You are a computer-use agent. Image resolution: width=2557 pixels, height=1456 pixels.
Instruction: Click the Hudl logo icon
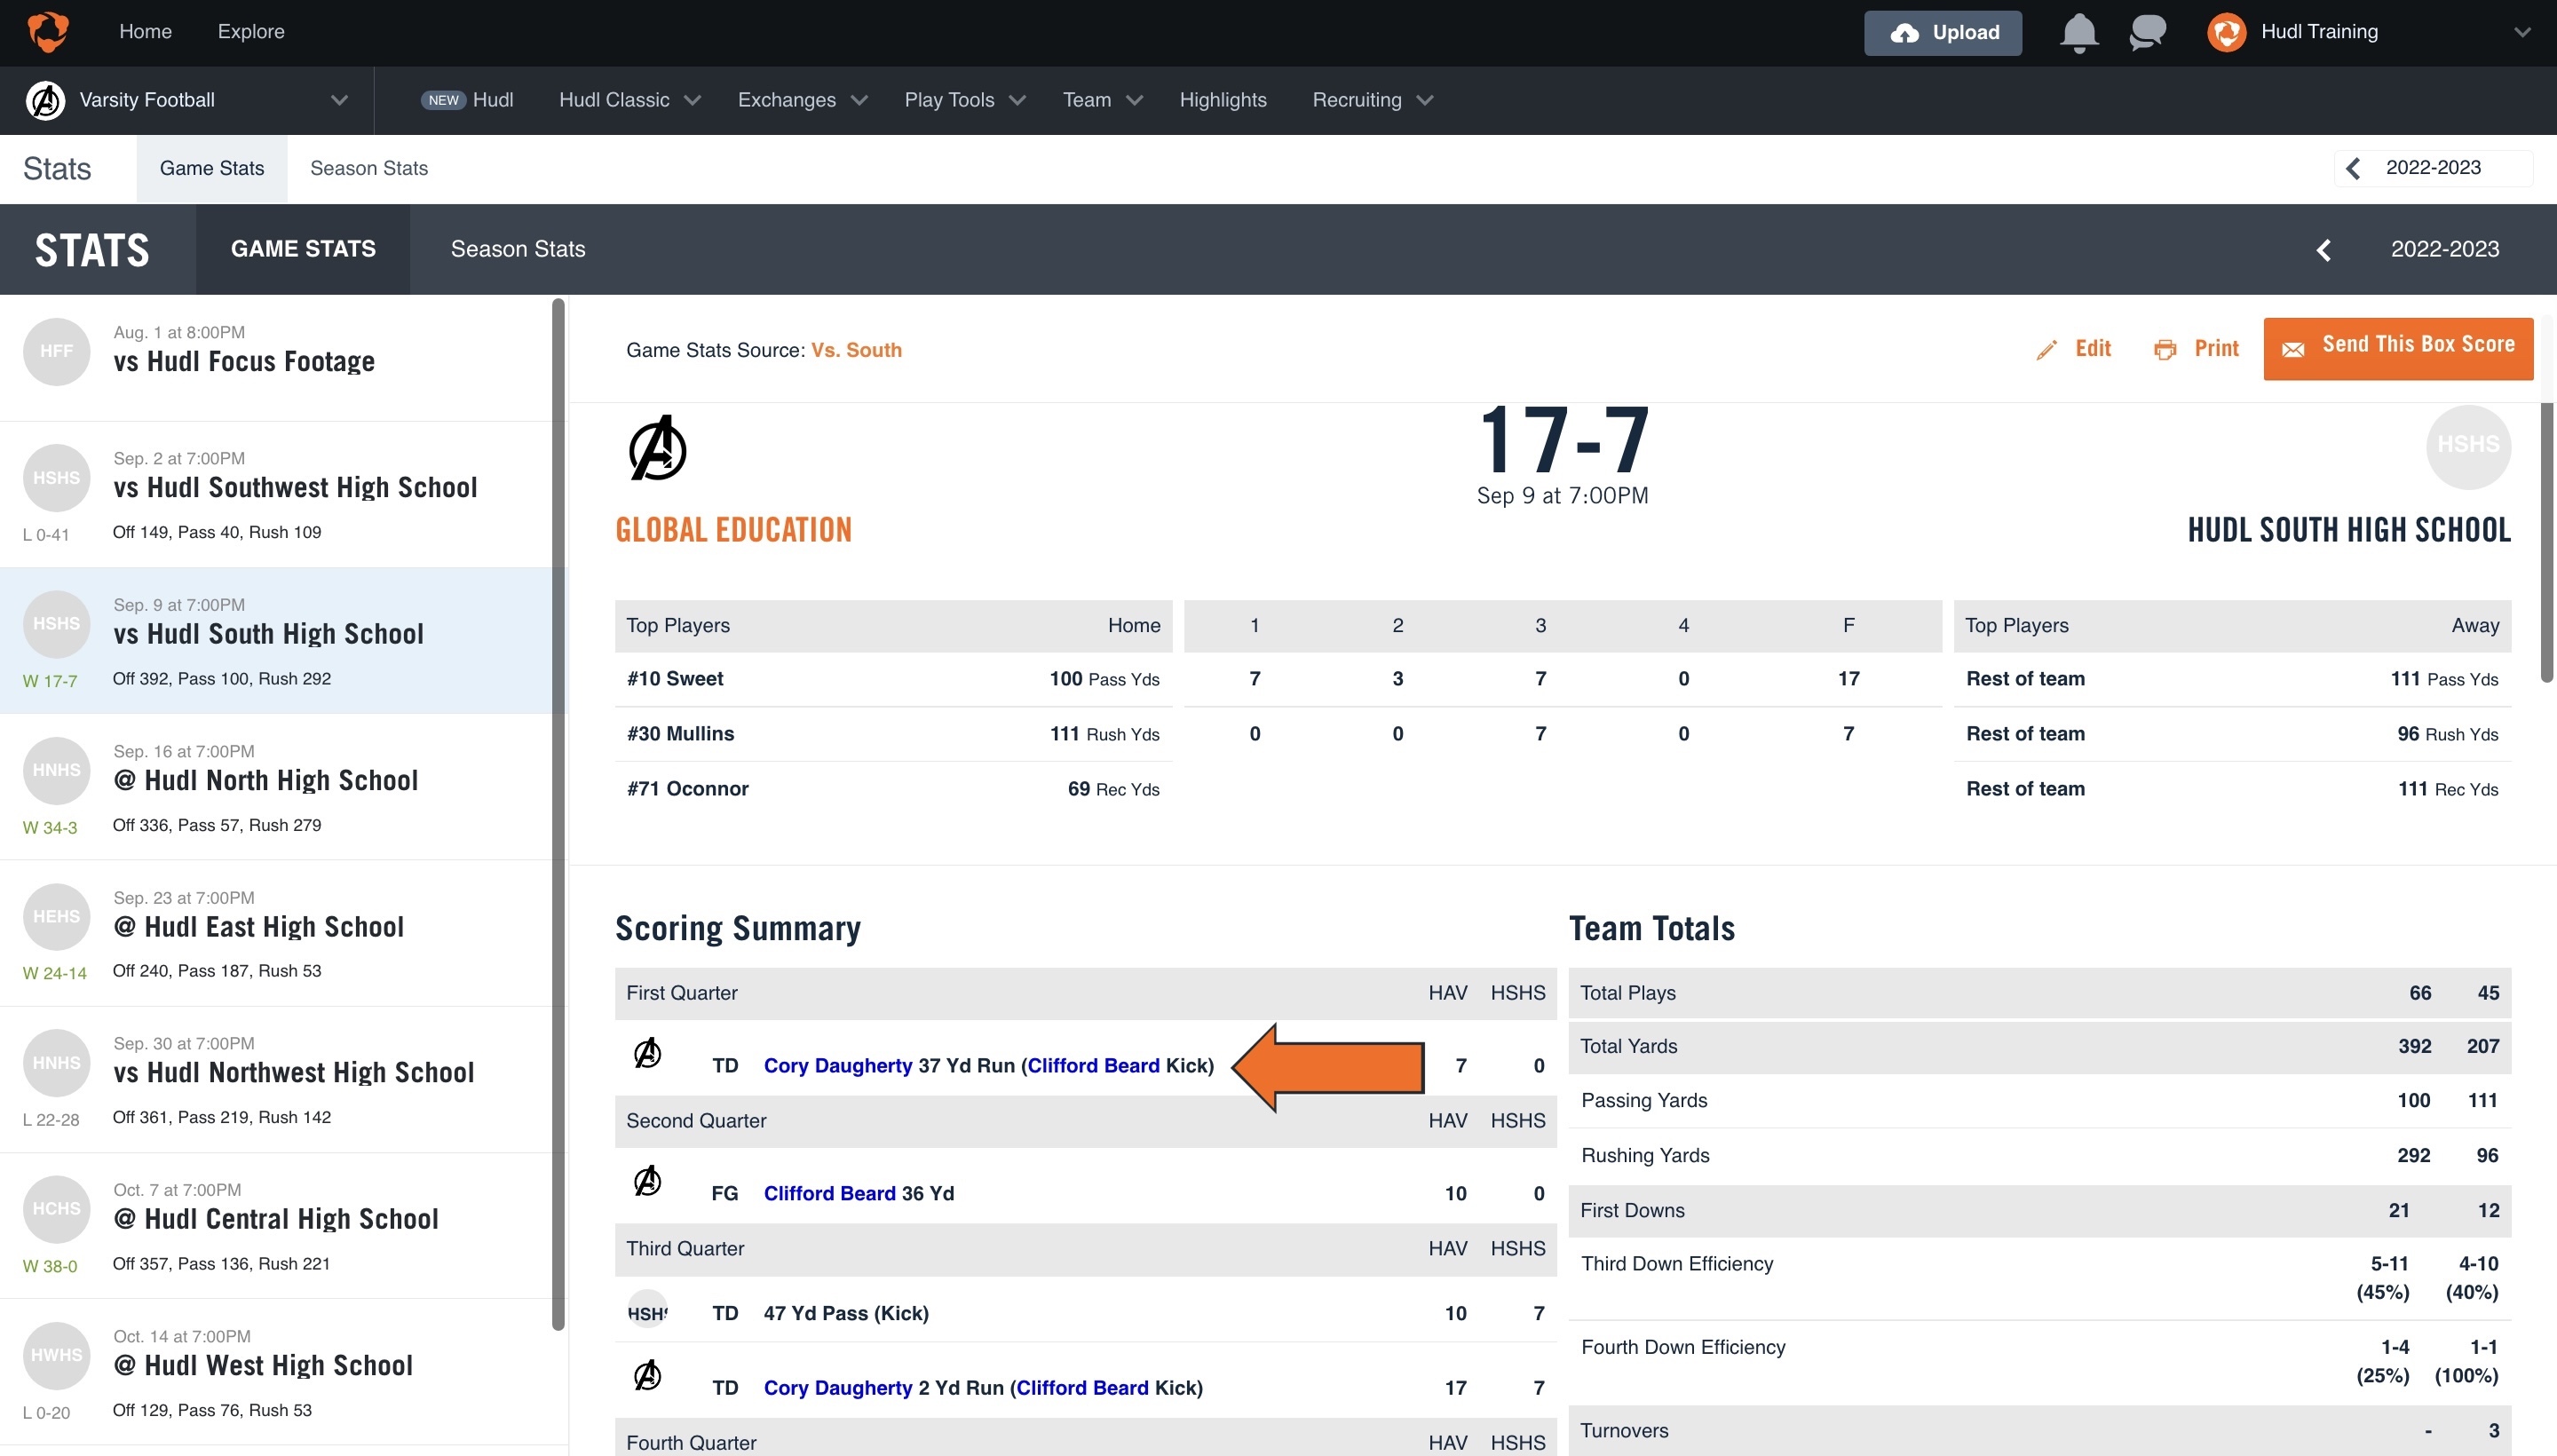(47, 32)
